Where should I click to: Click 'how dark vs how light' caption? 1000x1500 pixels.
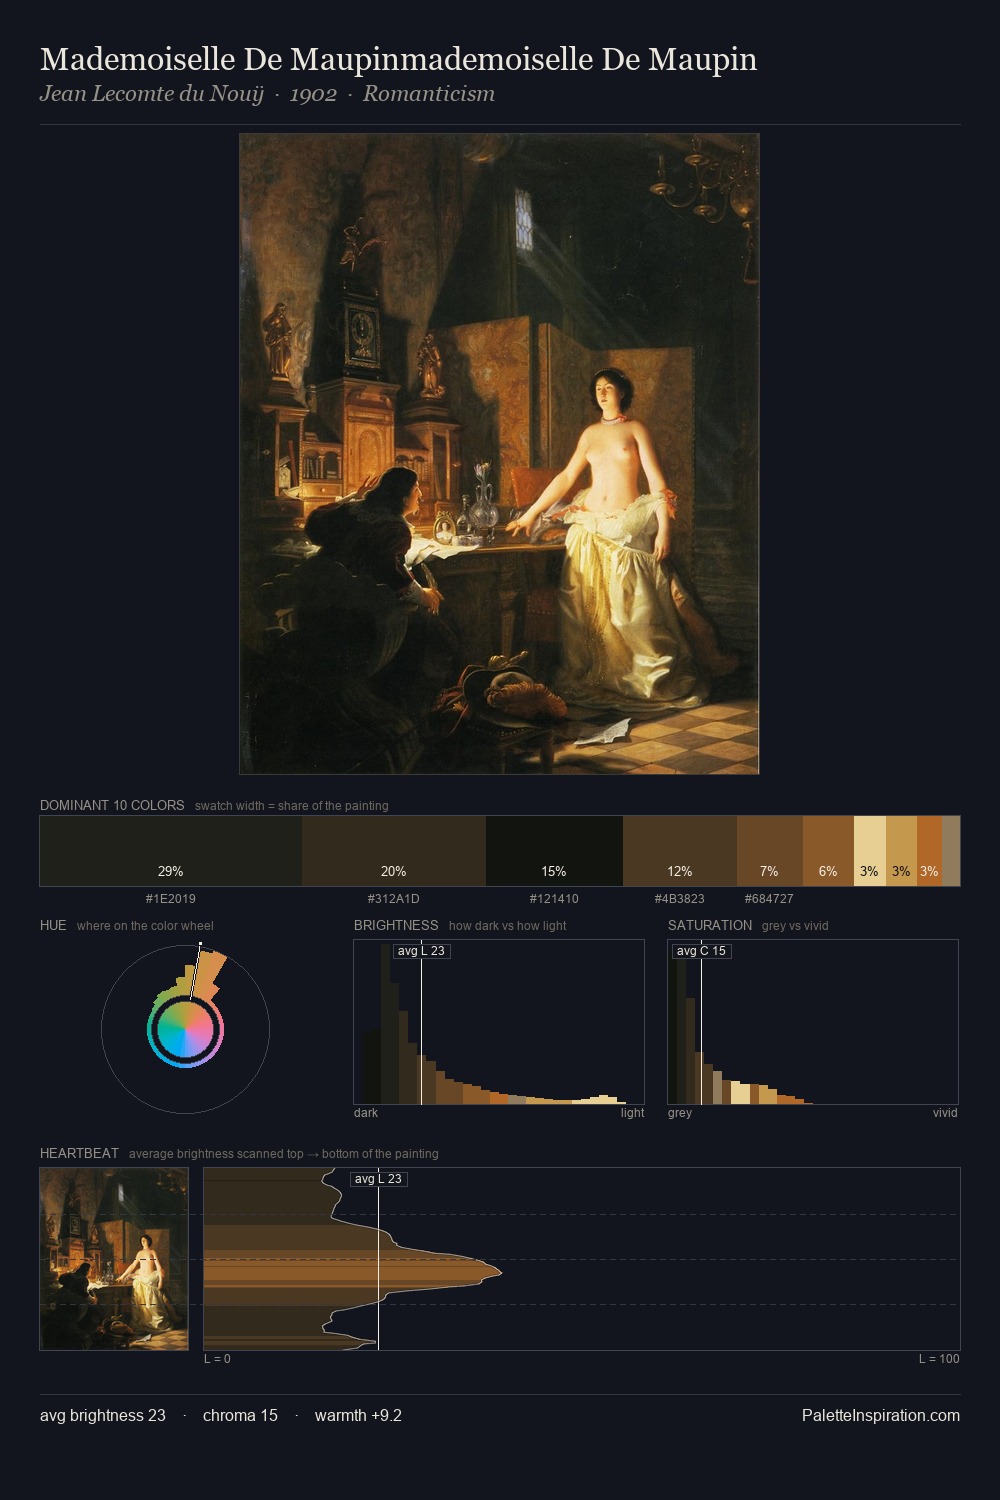(507, 926)
